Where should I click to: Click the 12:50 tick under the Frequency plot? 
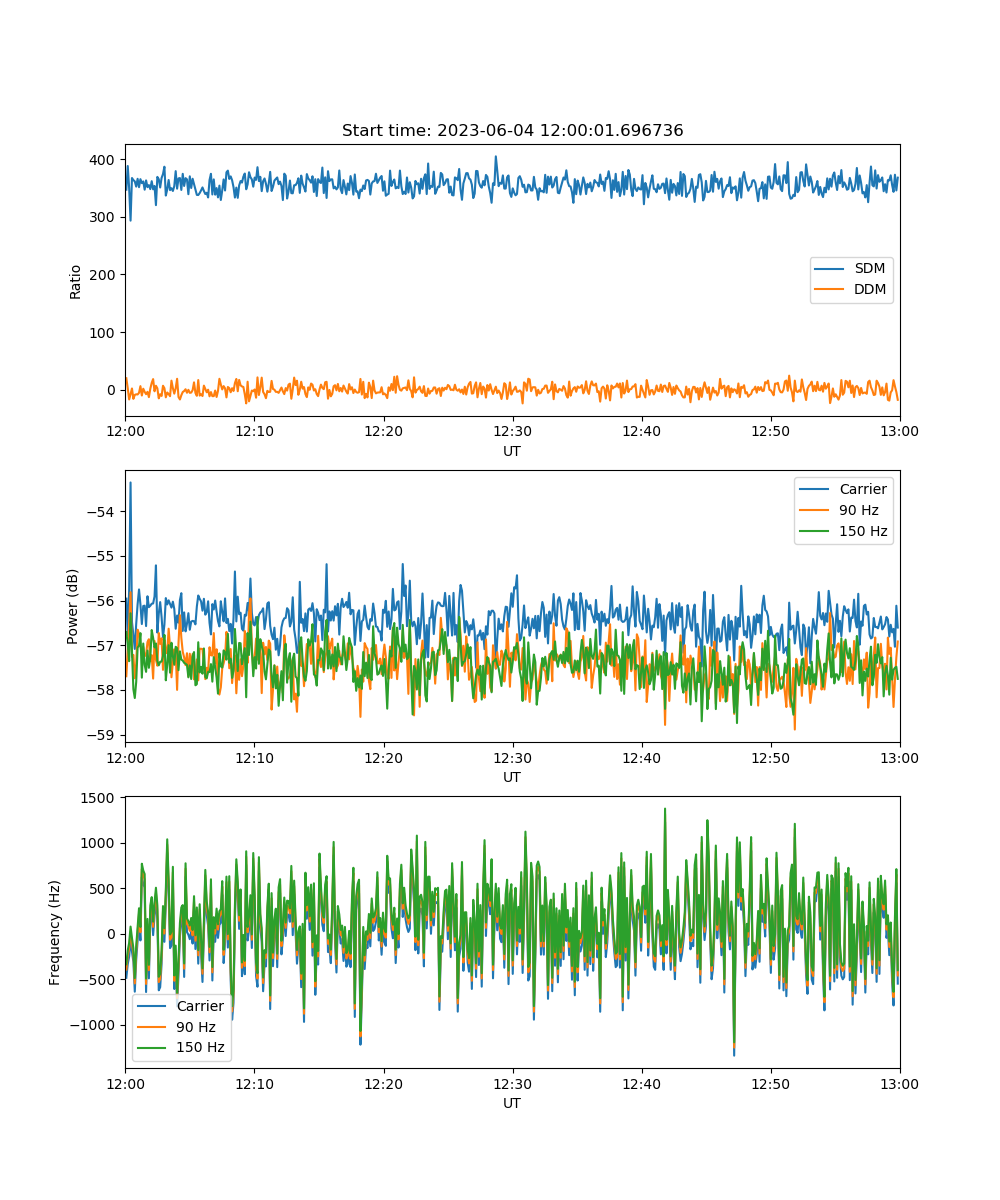click(770, 1083)
